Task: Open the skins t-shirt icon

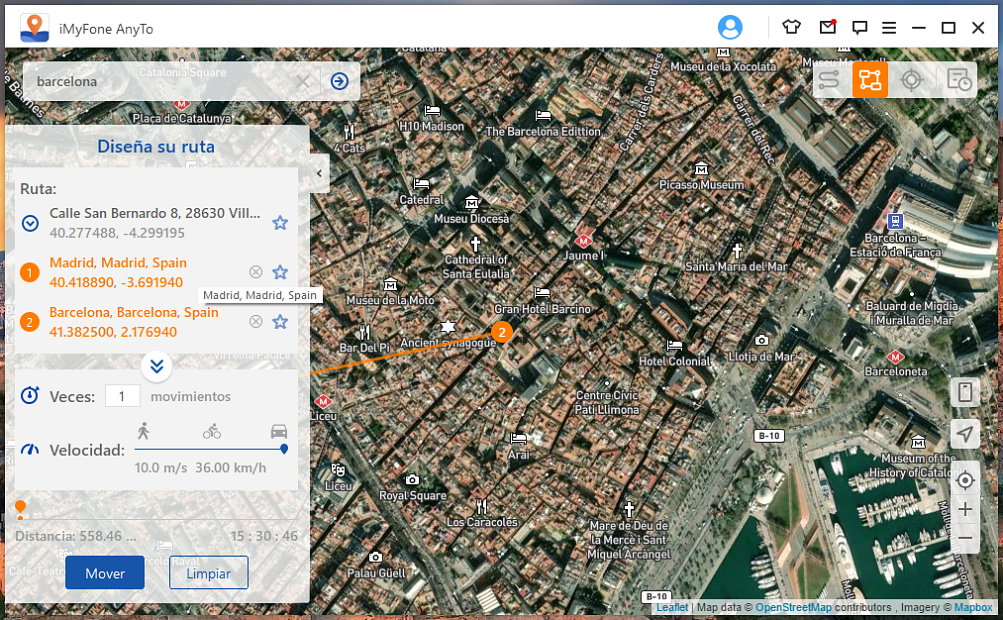Action: tap(791, 27)
